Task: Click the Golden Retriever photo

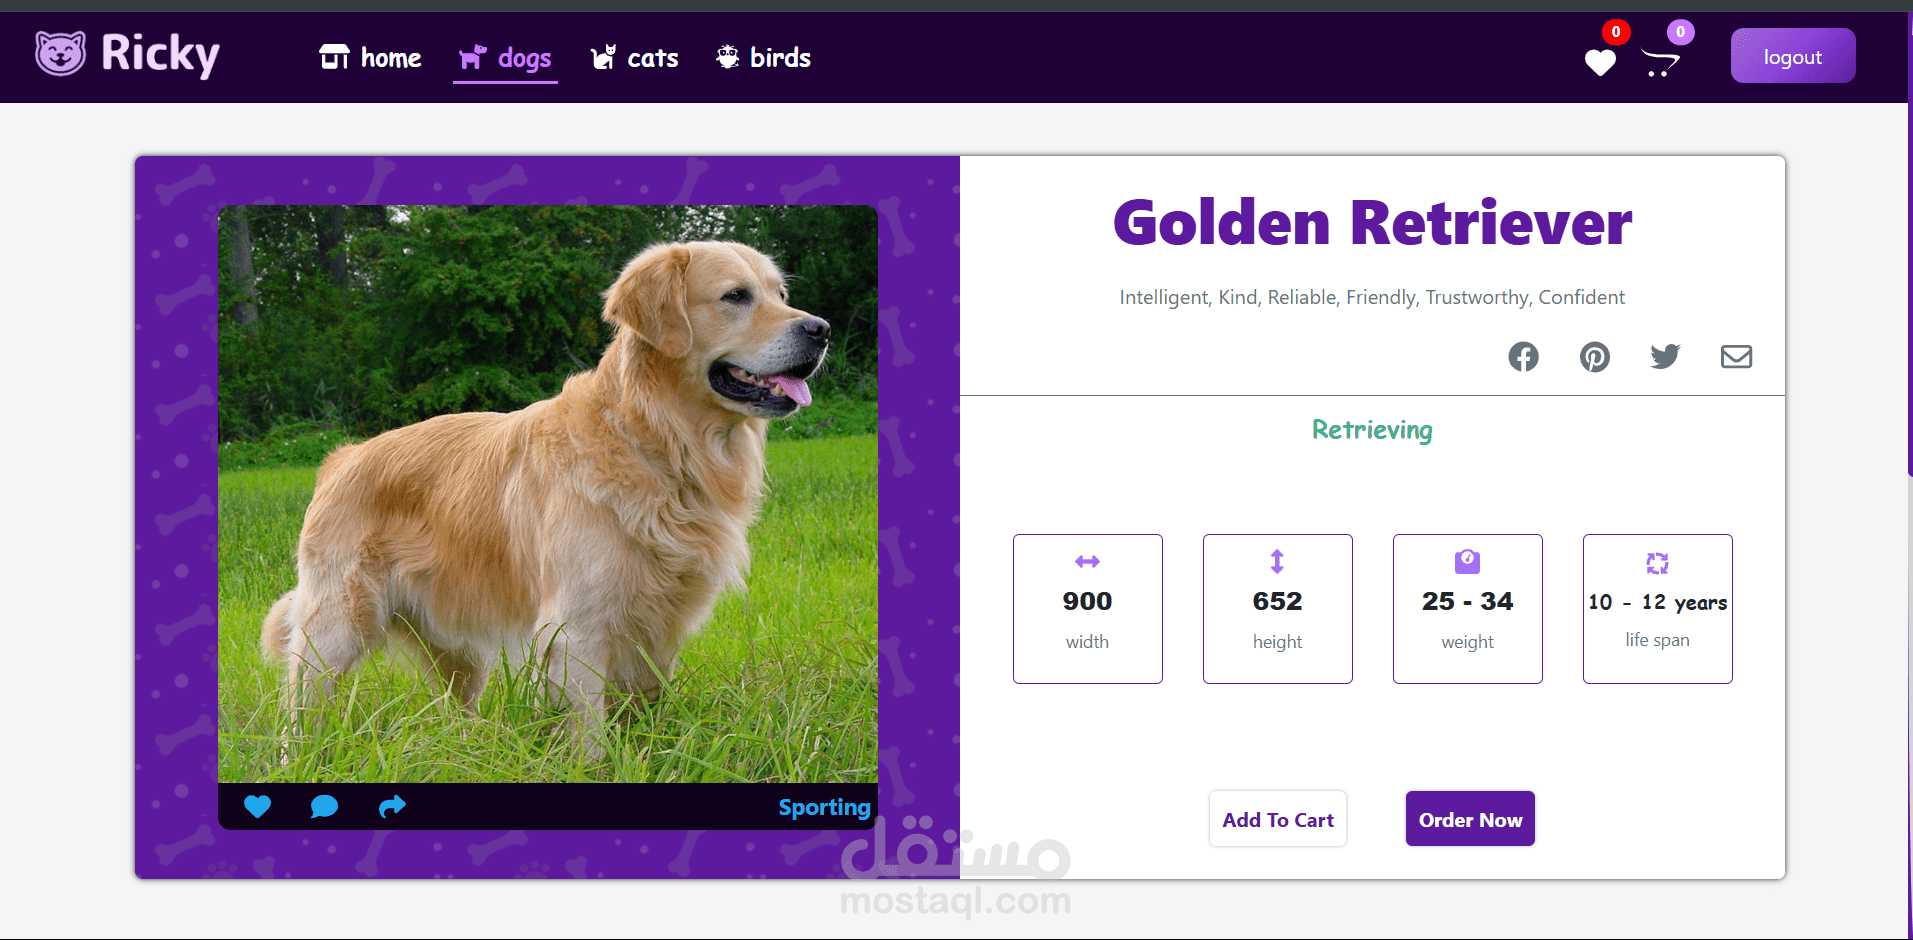Action: tap(547, 494)
